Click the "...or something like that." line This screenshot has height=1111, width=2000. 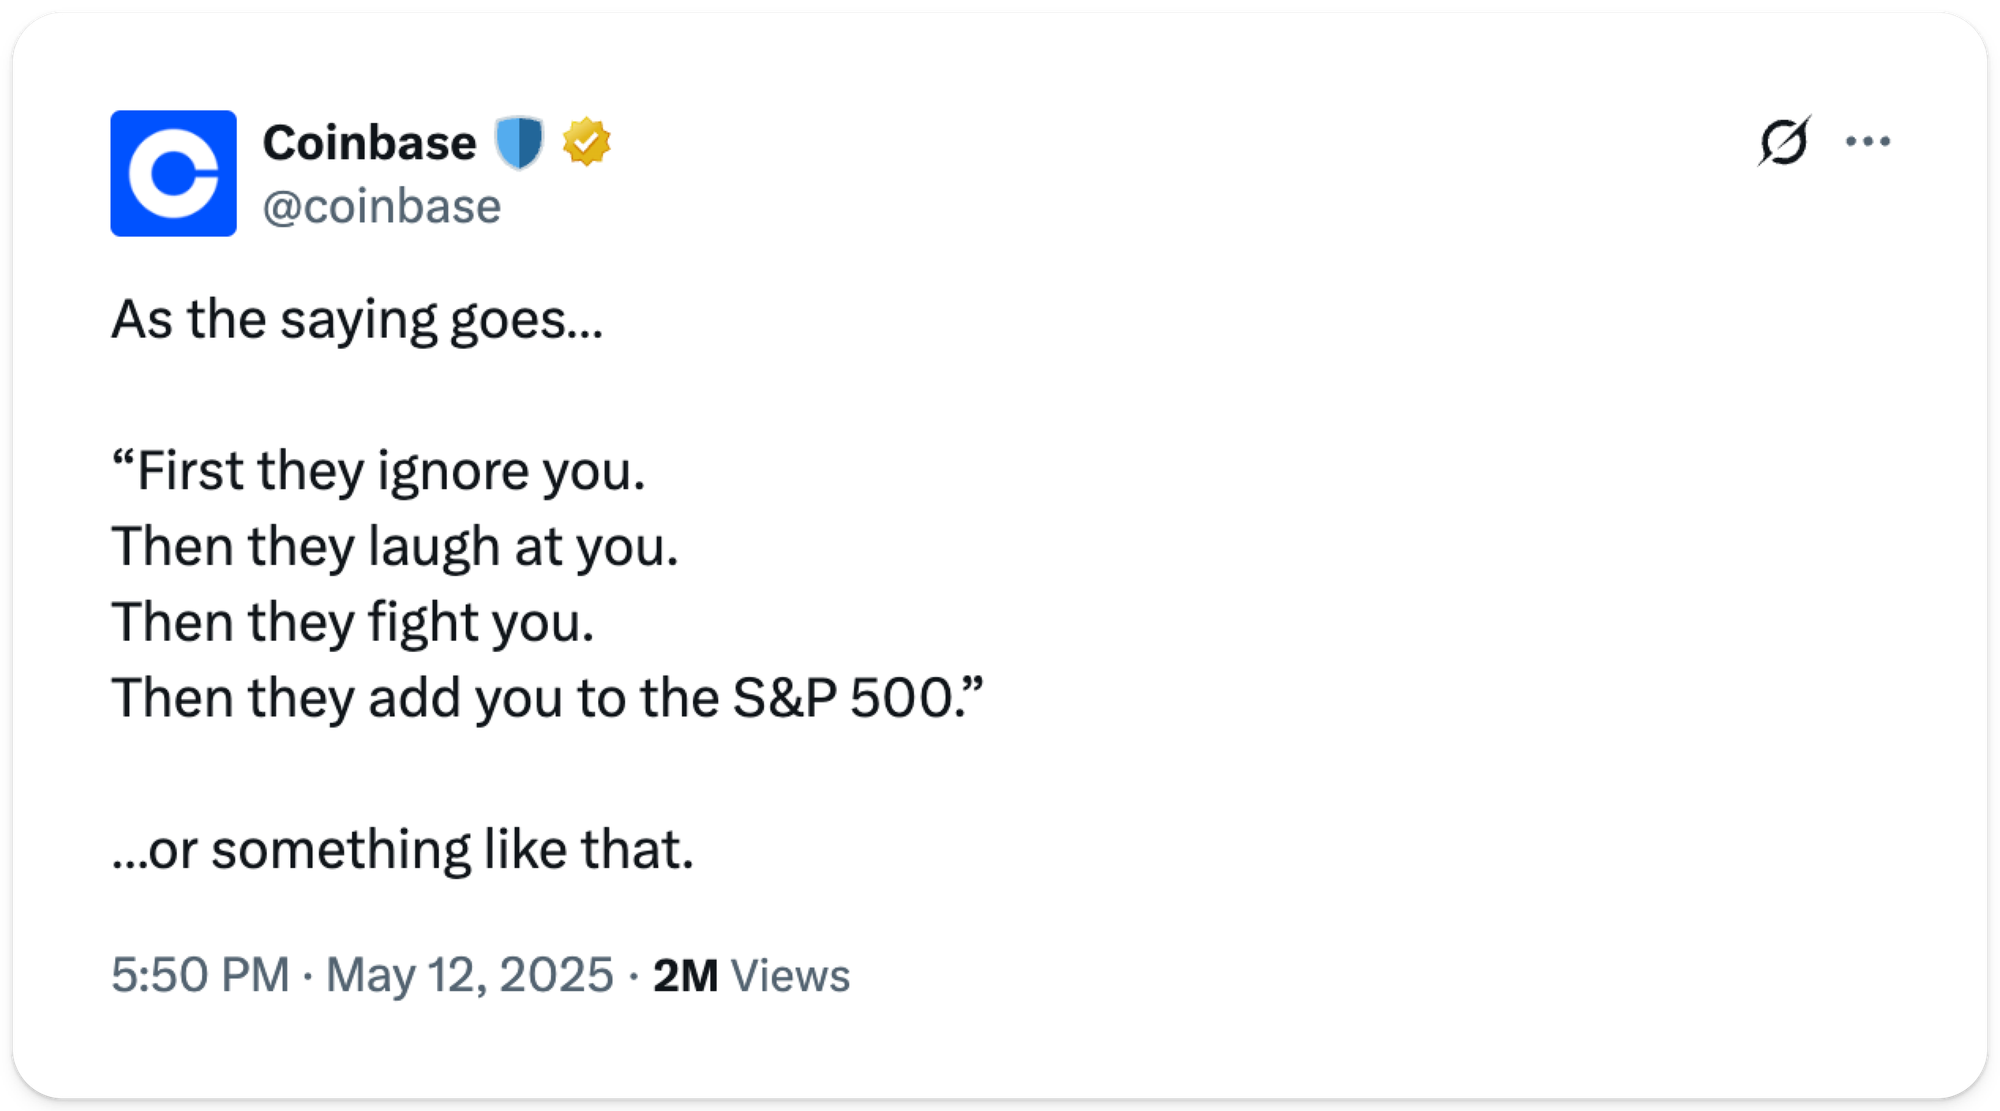point(402,850)
